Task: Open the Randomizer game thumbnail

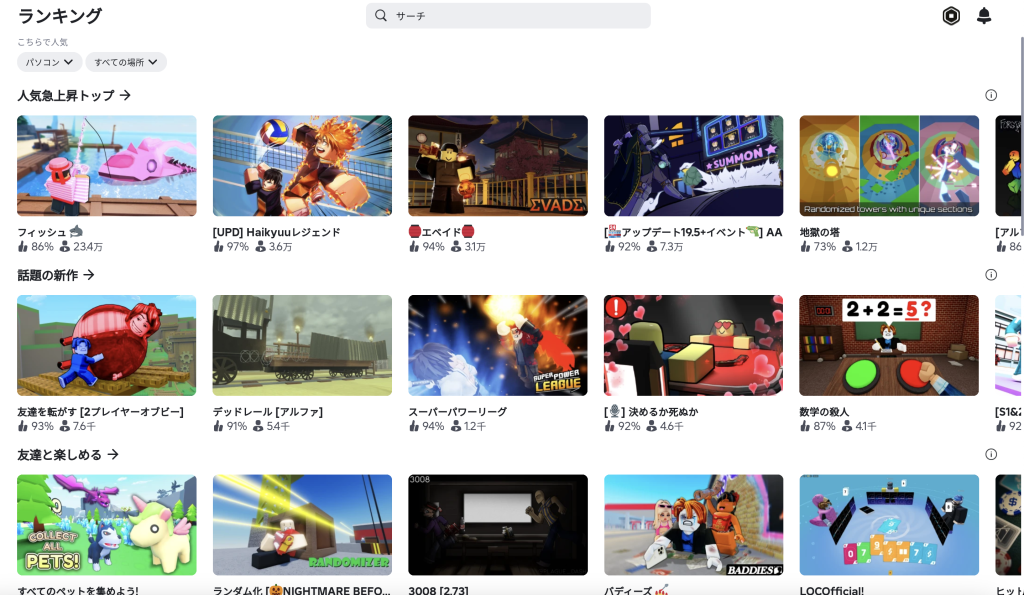Action: click(302, 525)
